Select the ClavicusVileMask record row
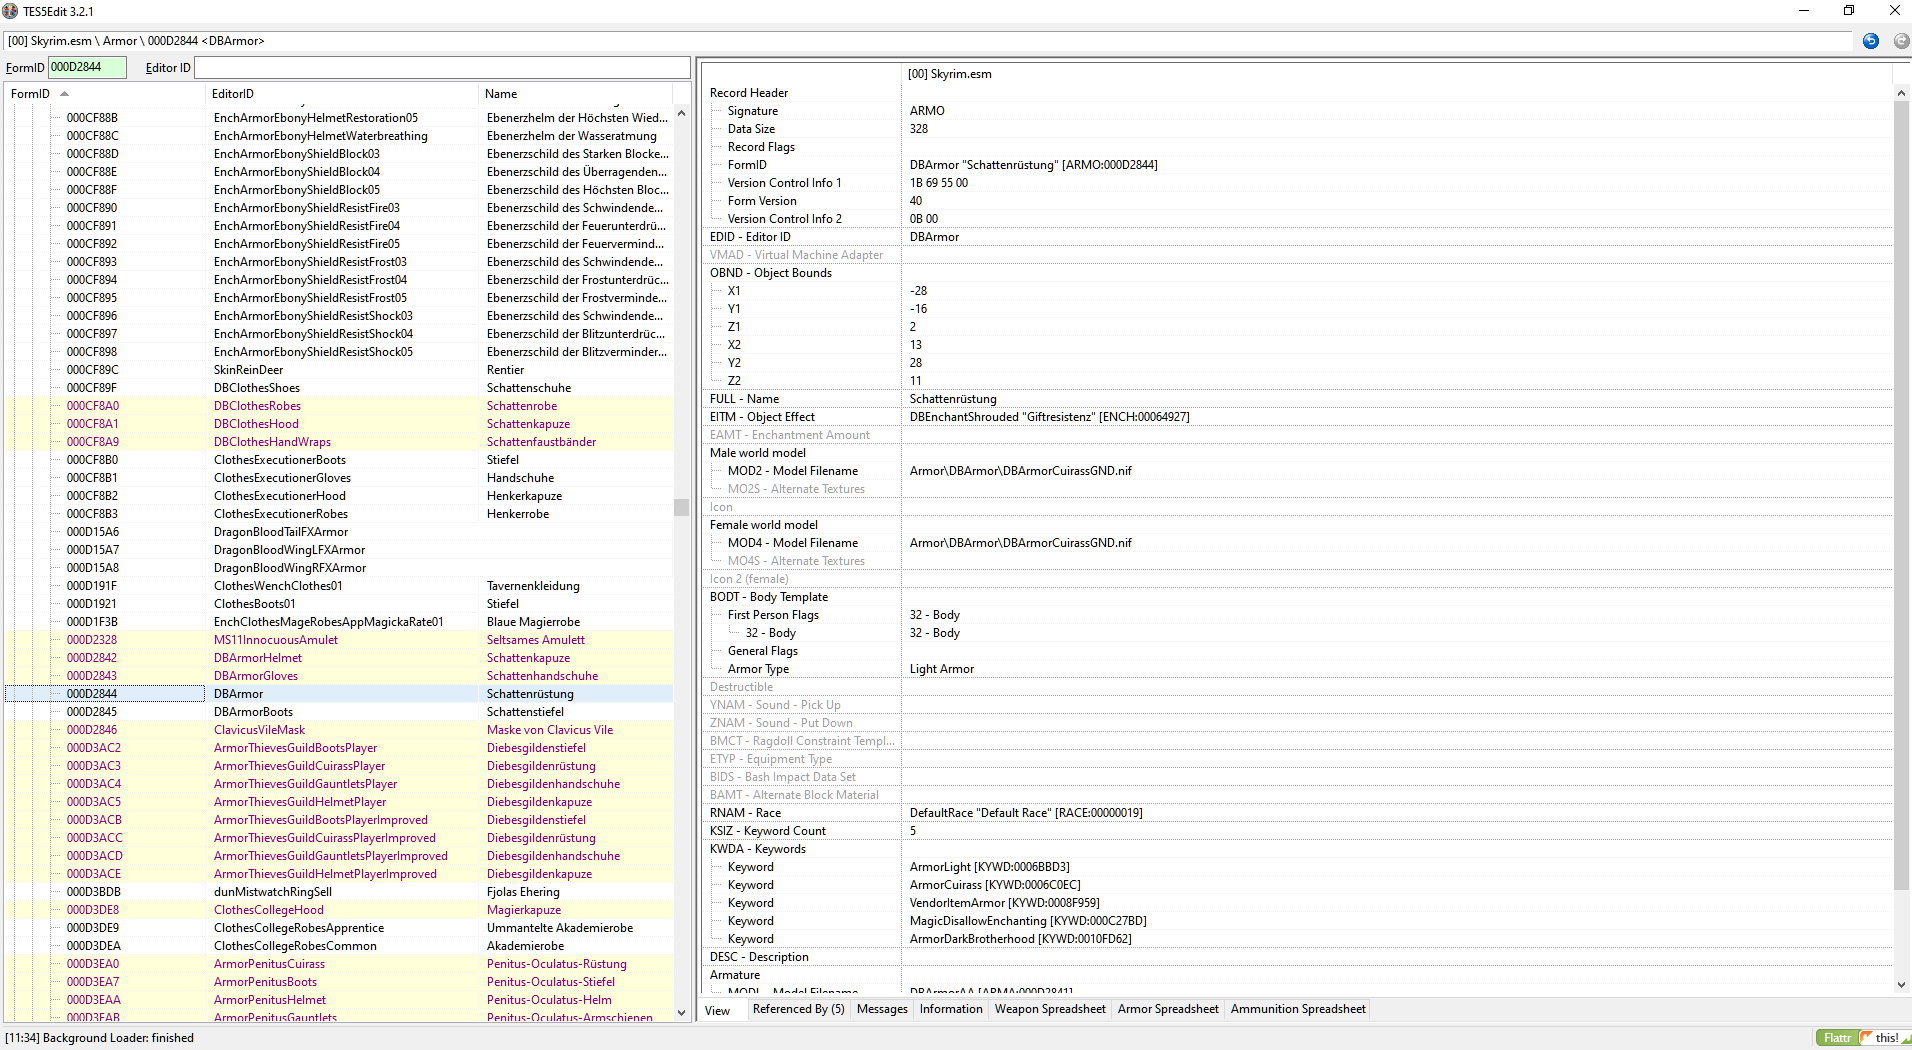This screenshot has height=1050, width=1912. 339,730
